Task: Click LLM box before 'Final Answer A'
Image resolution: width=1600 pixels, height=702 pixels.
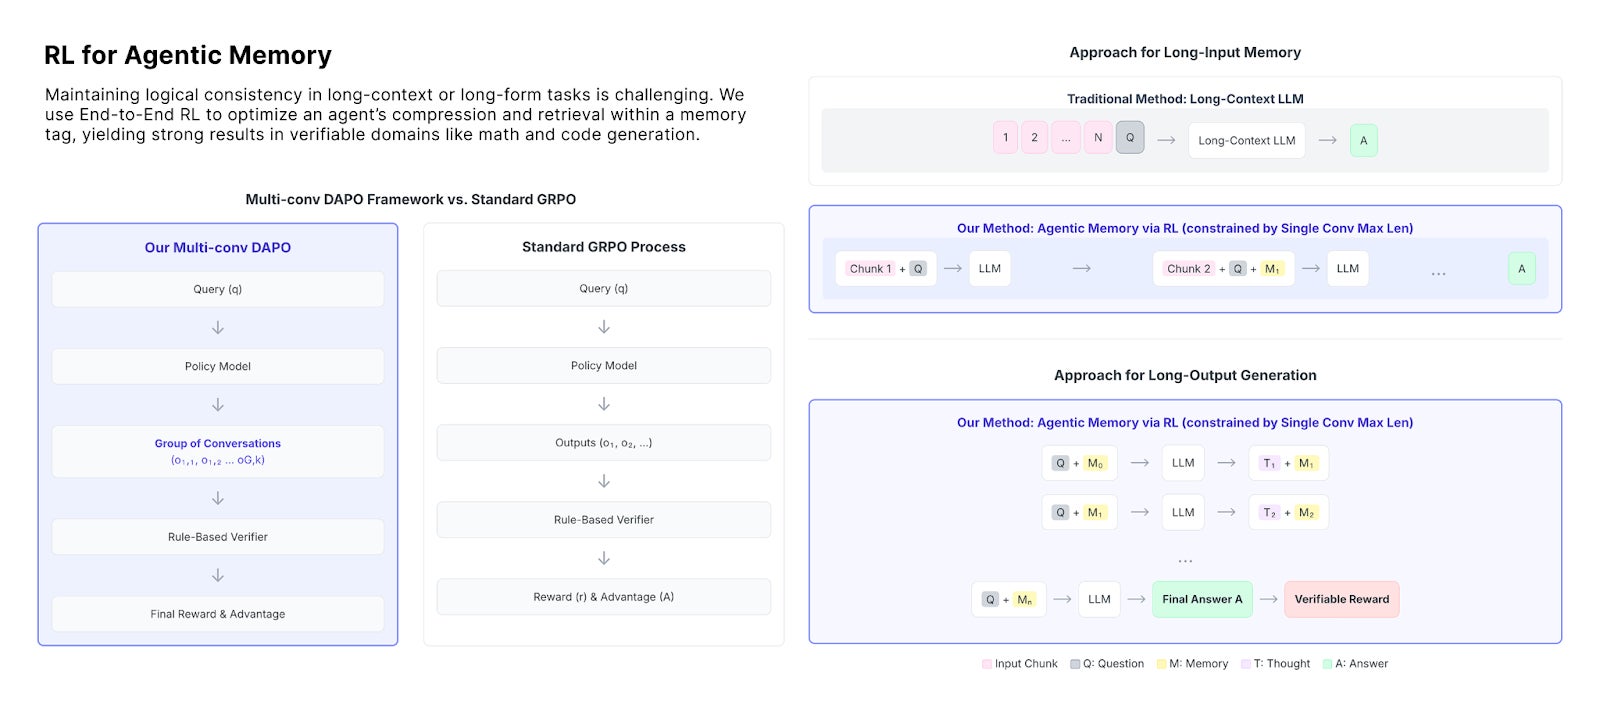Action: 1099,599
